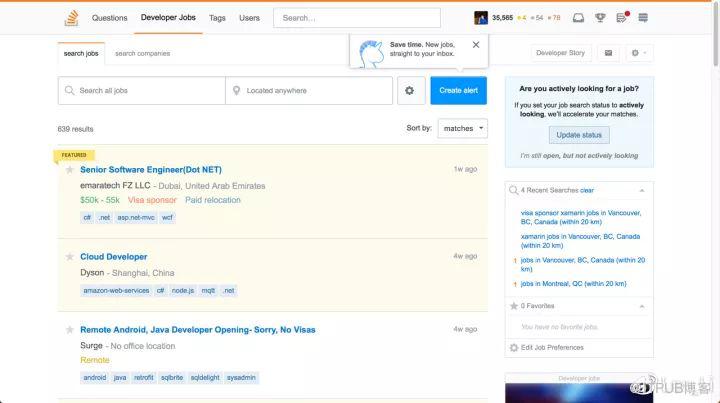Open search filter settings gear button
Viewport: 720px width, 403px height.
tap(411, 90)
